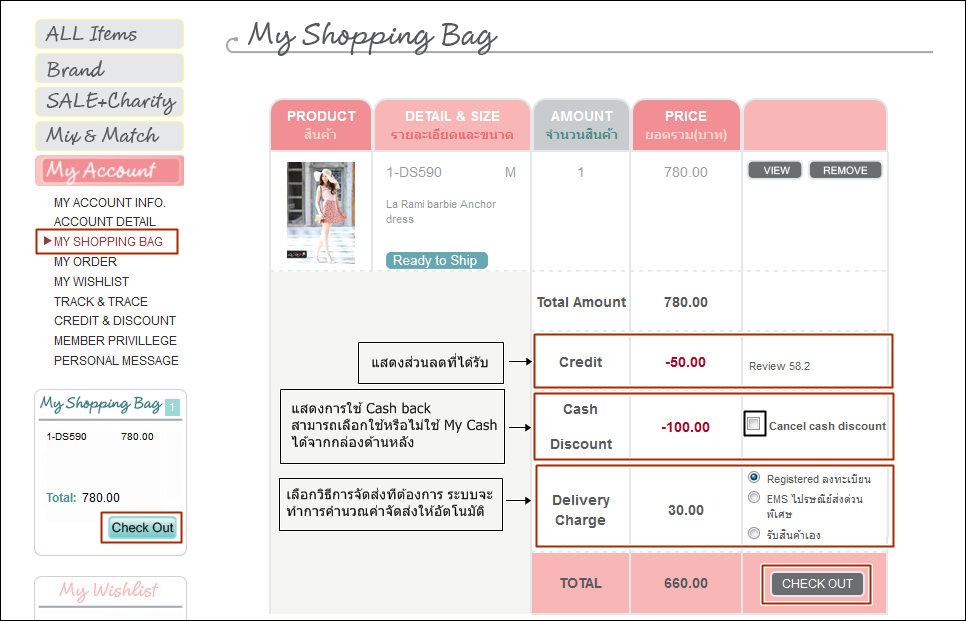966x621 pixels.
Task: Open the Brand category
Action: pos(109,69)
